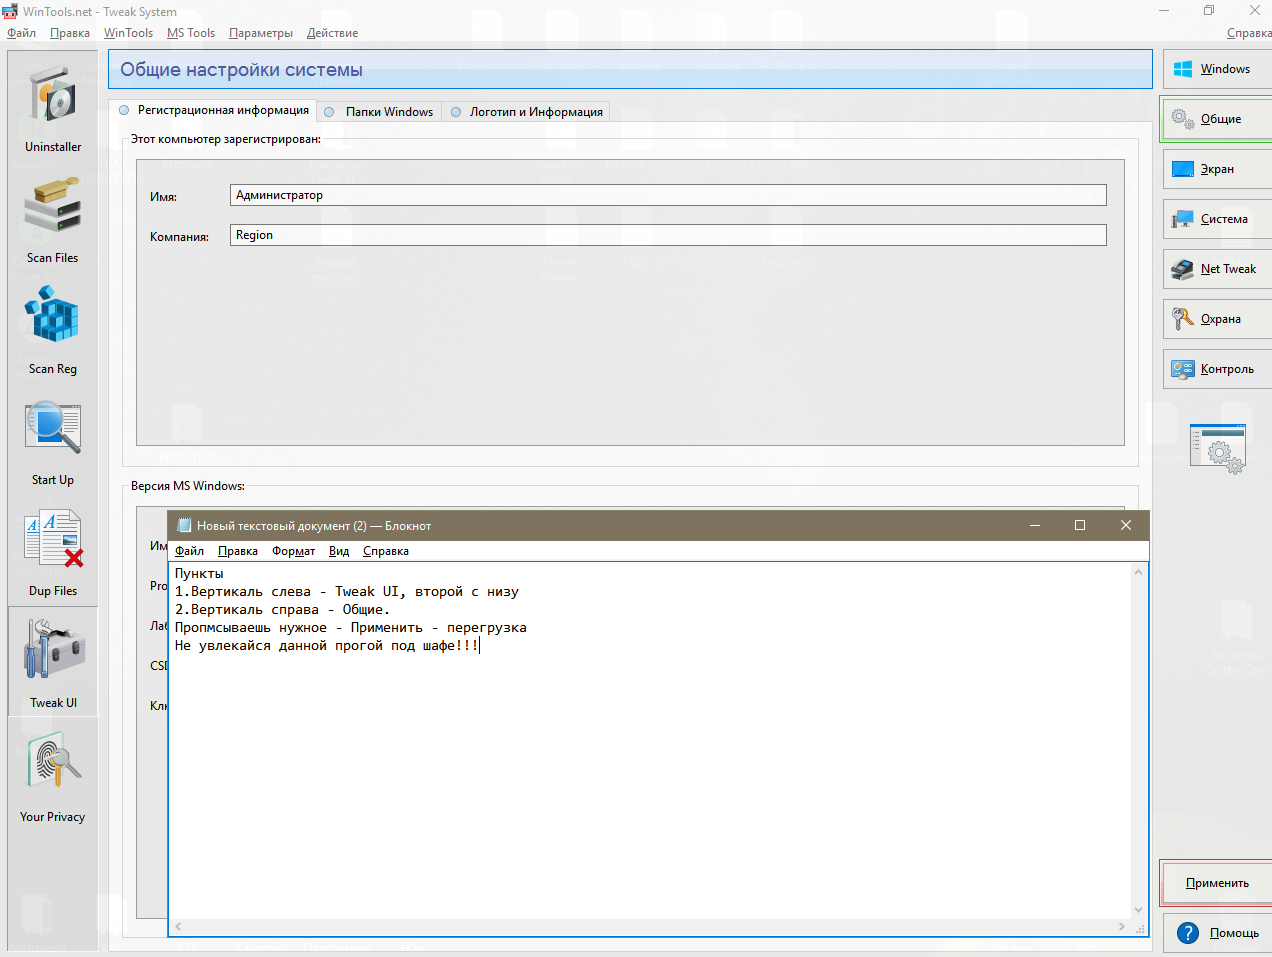The image size is (1272, 957).
Task: Open the Охрана settings category
Action: tap(1217, 319)
